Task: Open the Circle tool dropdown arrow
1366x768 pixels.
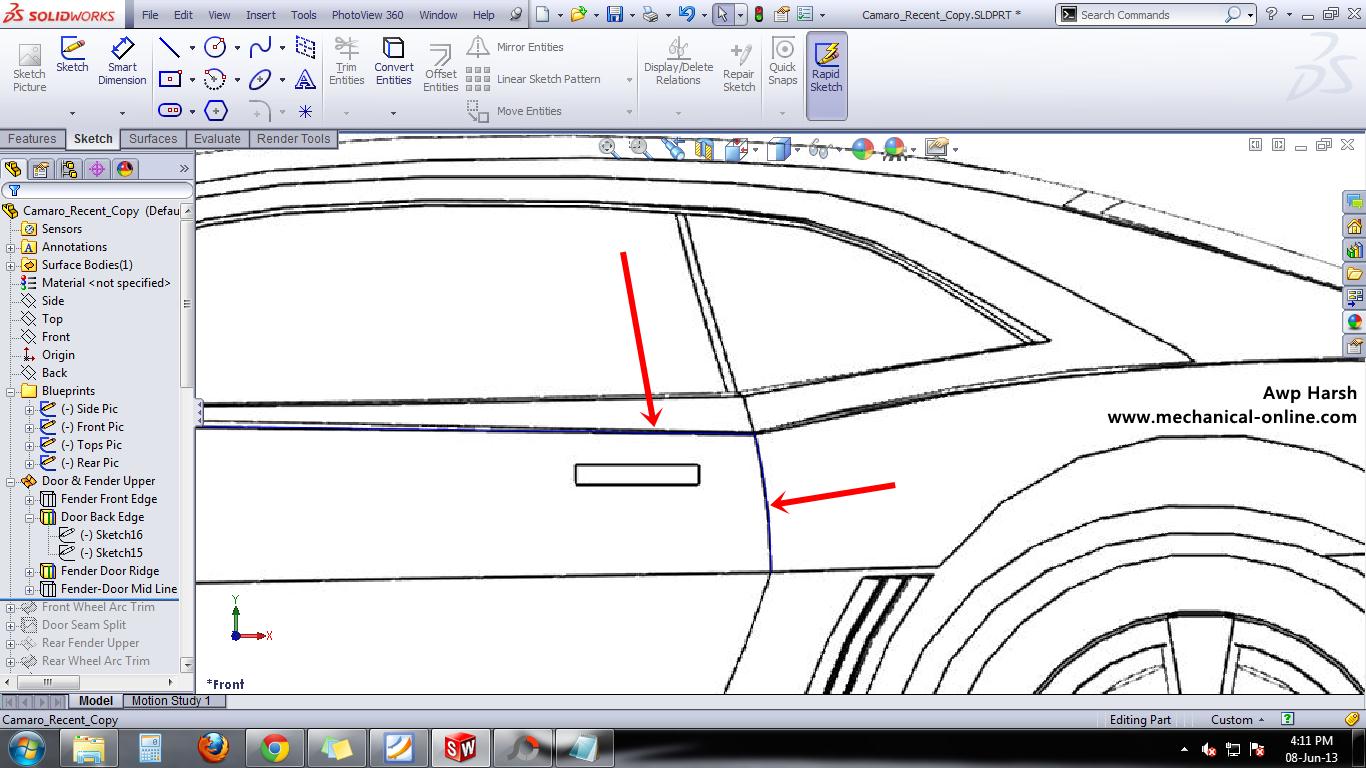Action: [237, 48]
